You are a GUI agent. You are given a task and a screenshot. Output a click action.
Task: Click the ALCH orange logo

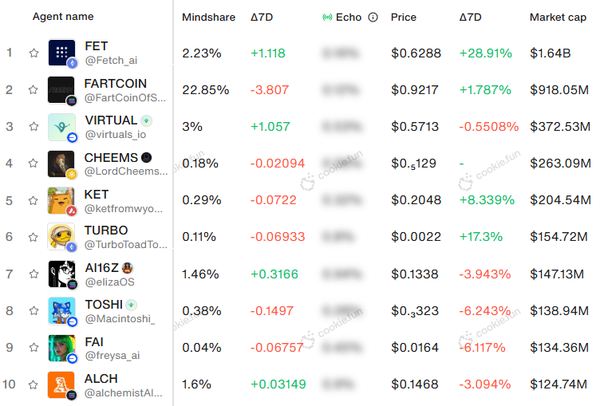pyautogui.click(x=61, y=385)
